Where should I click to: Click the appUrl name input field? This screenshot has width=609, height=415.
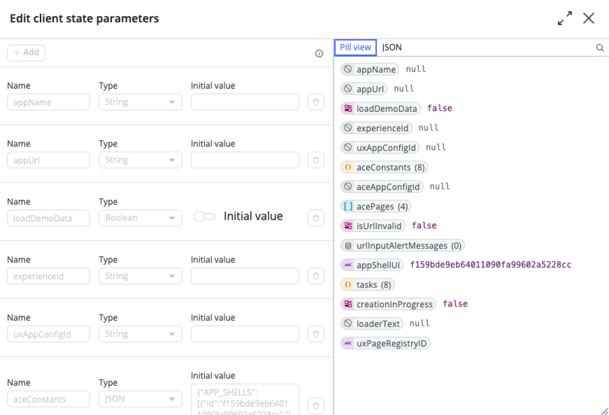coord(49,160)
